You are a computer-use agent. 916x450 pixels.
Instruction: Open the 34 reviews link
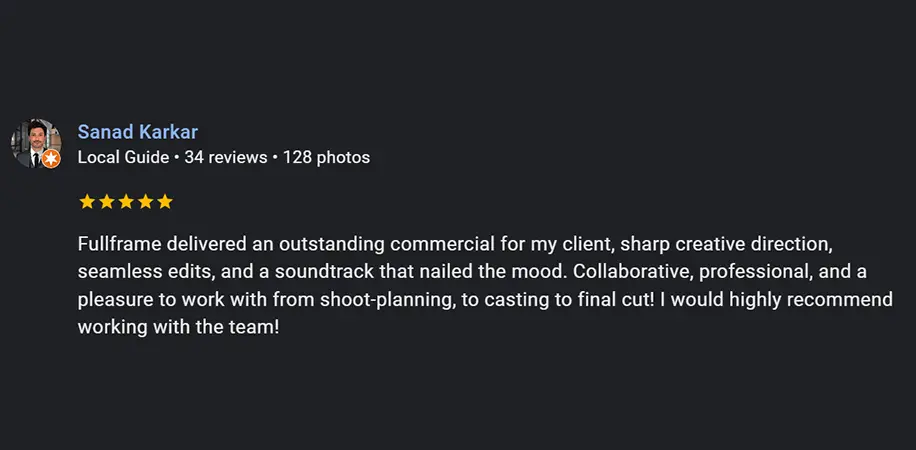point(226,157)
